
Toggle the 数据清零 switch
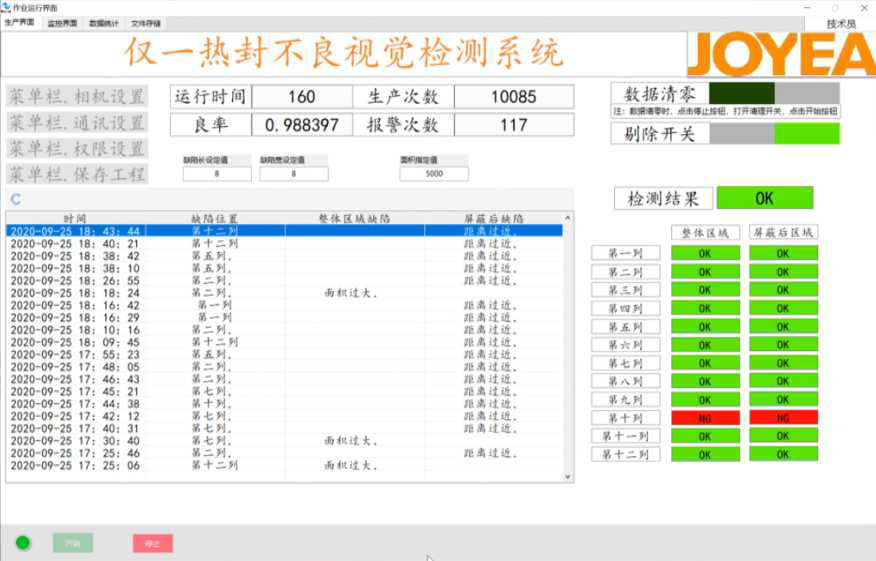[774, 93]
